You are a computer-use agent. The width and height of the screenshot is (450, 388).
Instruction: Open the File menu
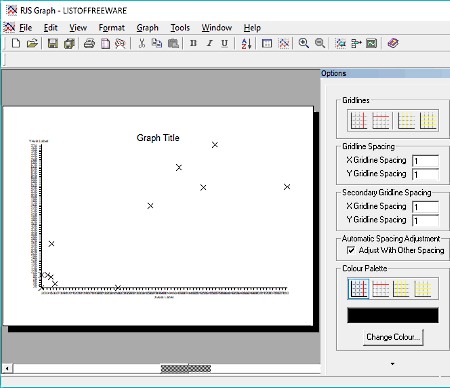(26, 28)
